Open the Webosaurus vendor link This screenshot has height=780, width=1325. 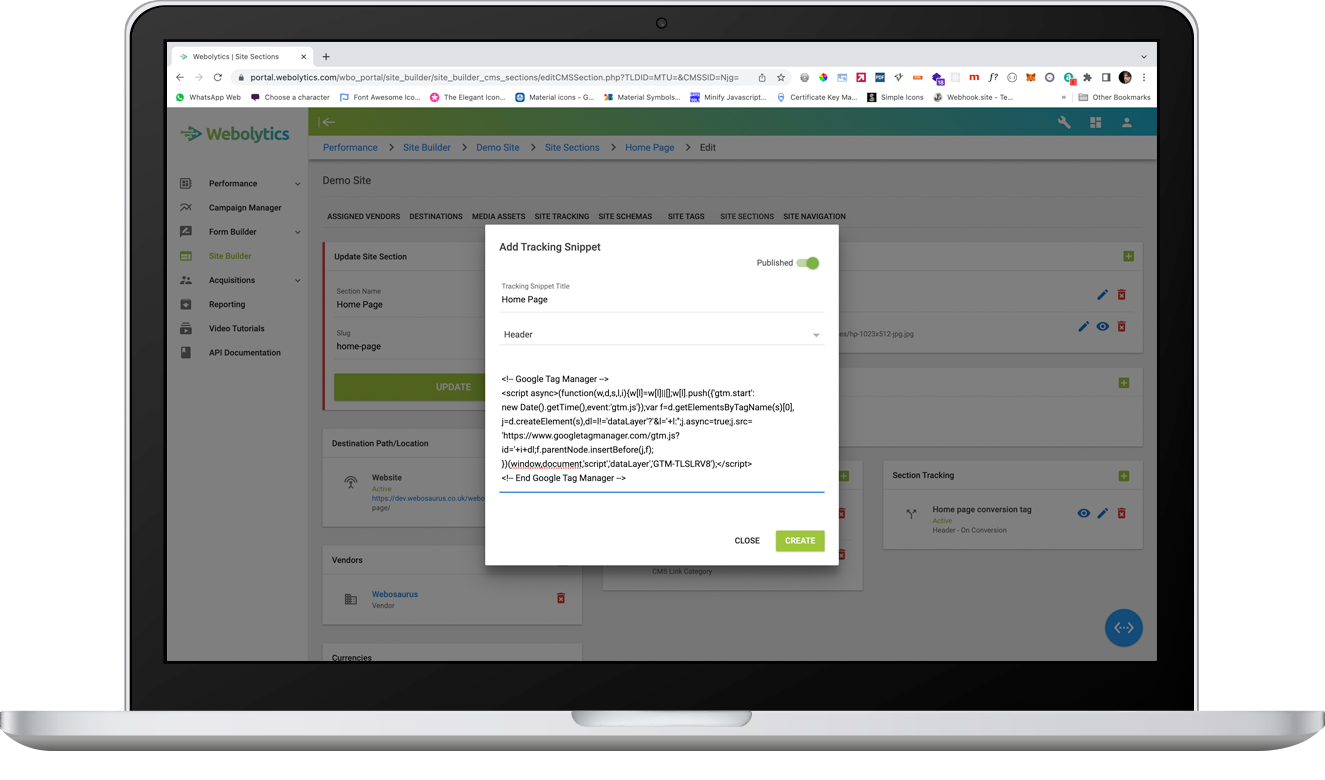(x=395, y=594)
